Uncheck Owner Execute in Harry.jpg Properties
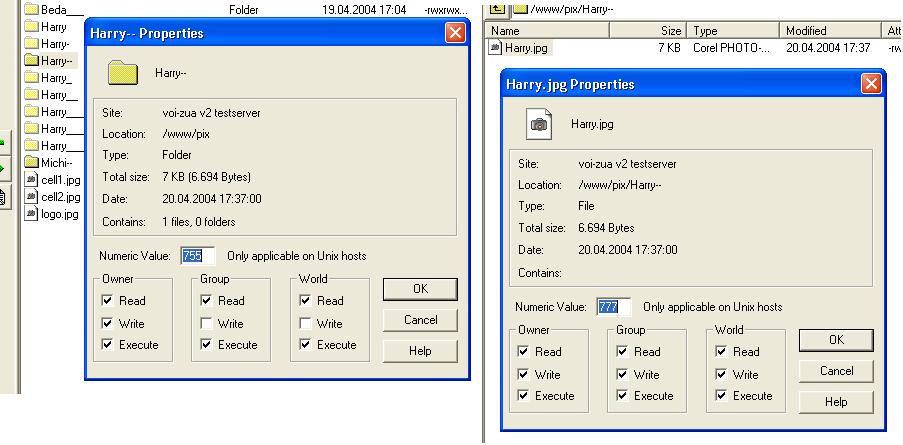Viewport: 903px width, 445px height. pos(524,396)
